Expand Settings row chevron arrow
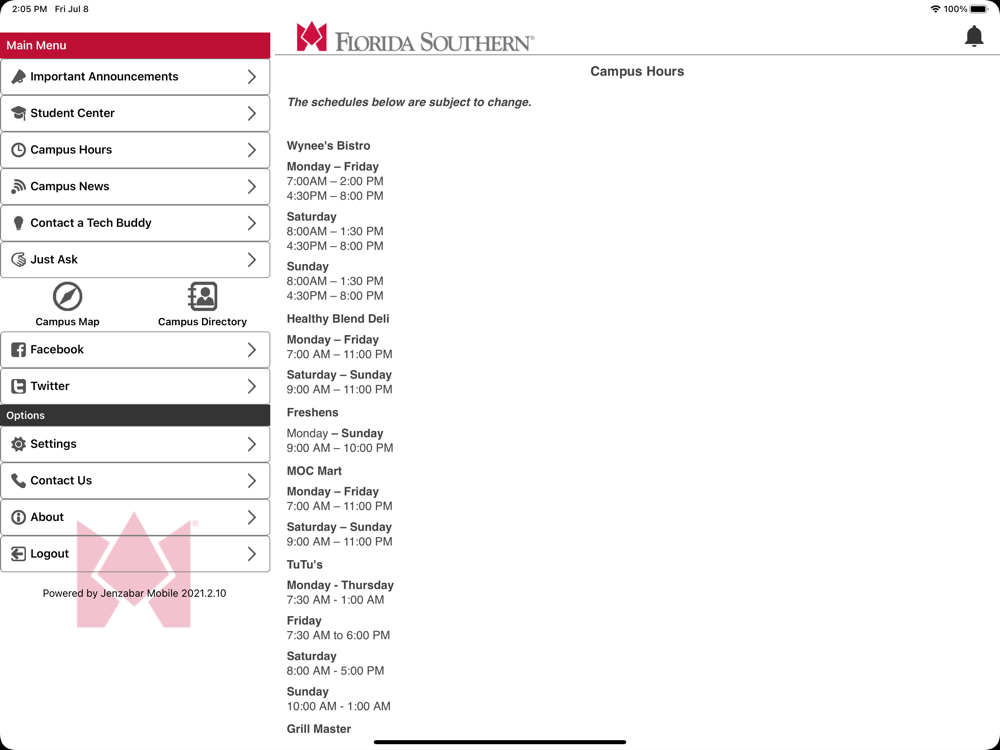 (252, 444)
